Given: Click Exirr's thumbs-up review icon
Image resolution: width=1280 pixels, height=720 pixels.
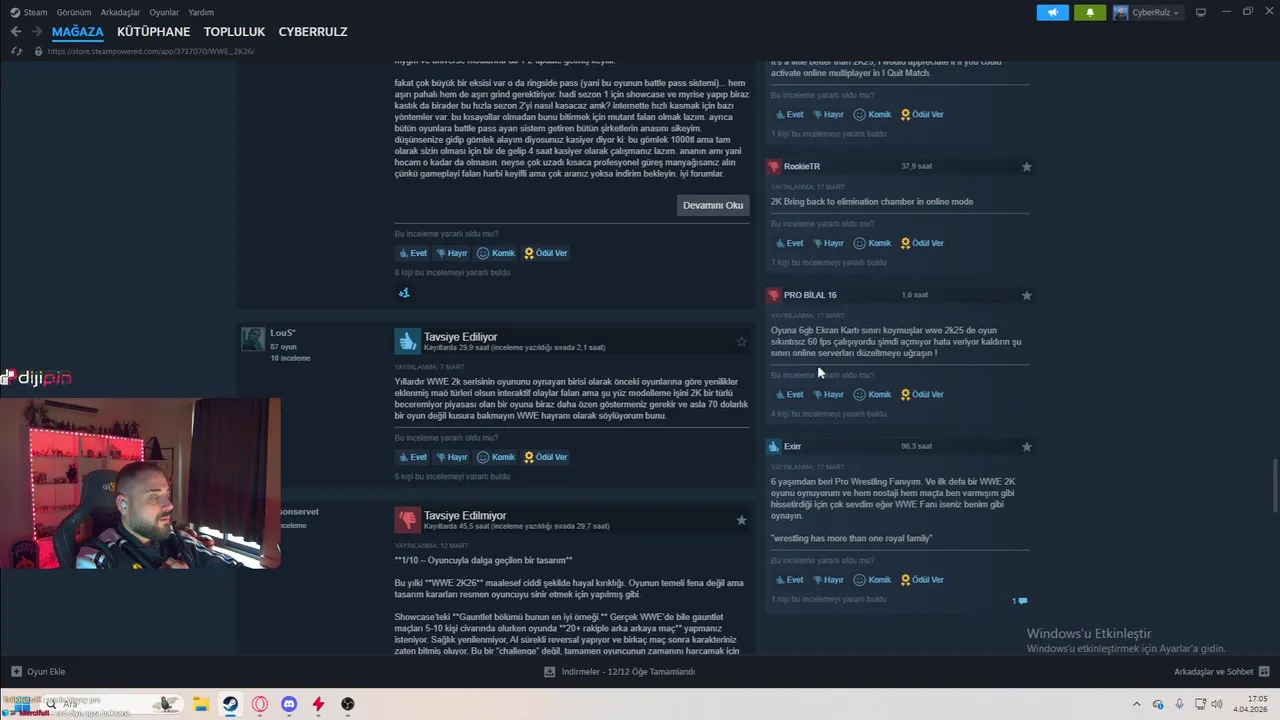Looking at the screenshot, I should (773, 446).
